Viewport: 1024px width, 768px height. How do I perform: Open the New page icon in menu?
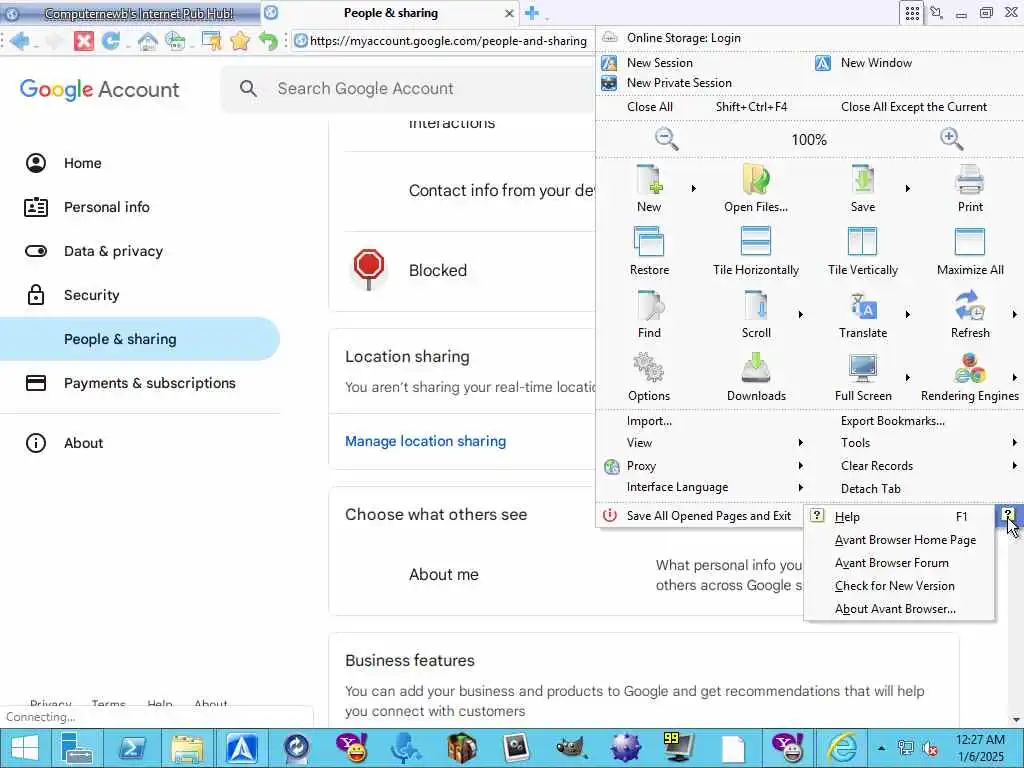[649, 180]
